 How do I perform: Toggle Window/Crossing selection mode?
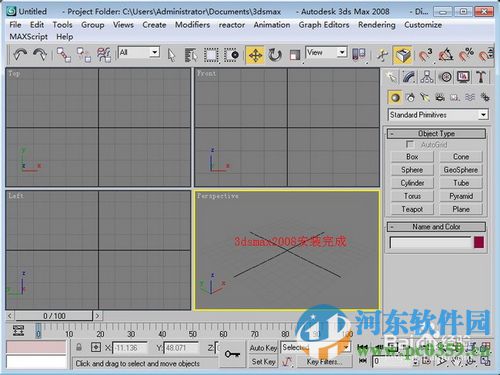click(x=231, y=55)
